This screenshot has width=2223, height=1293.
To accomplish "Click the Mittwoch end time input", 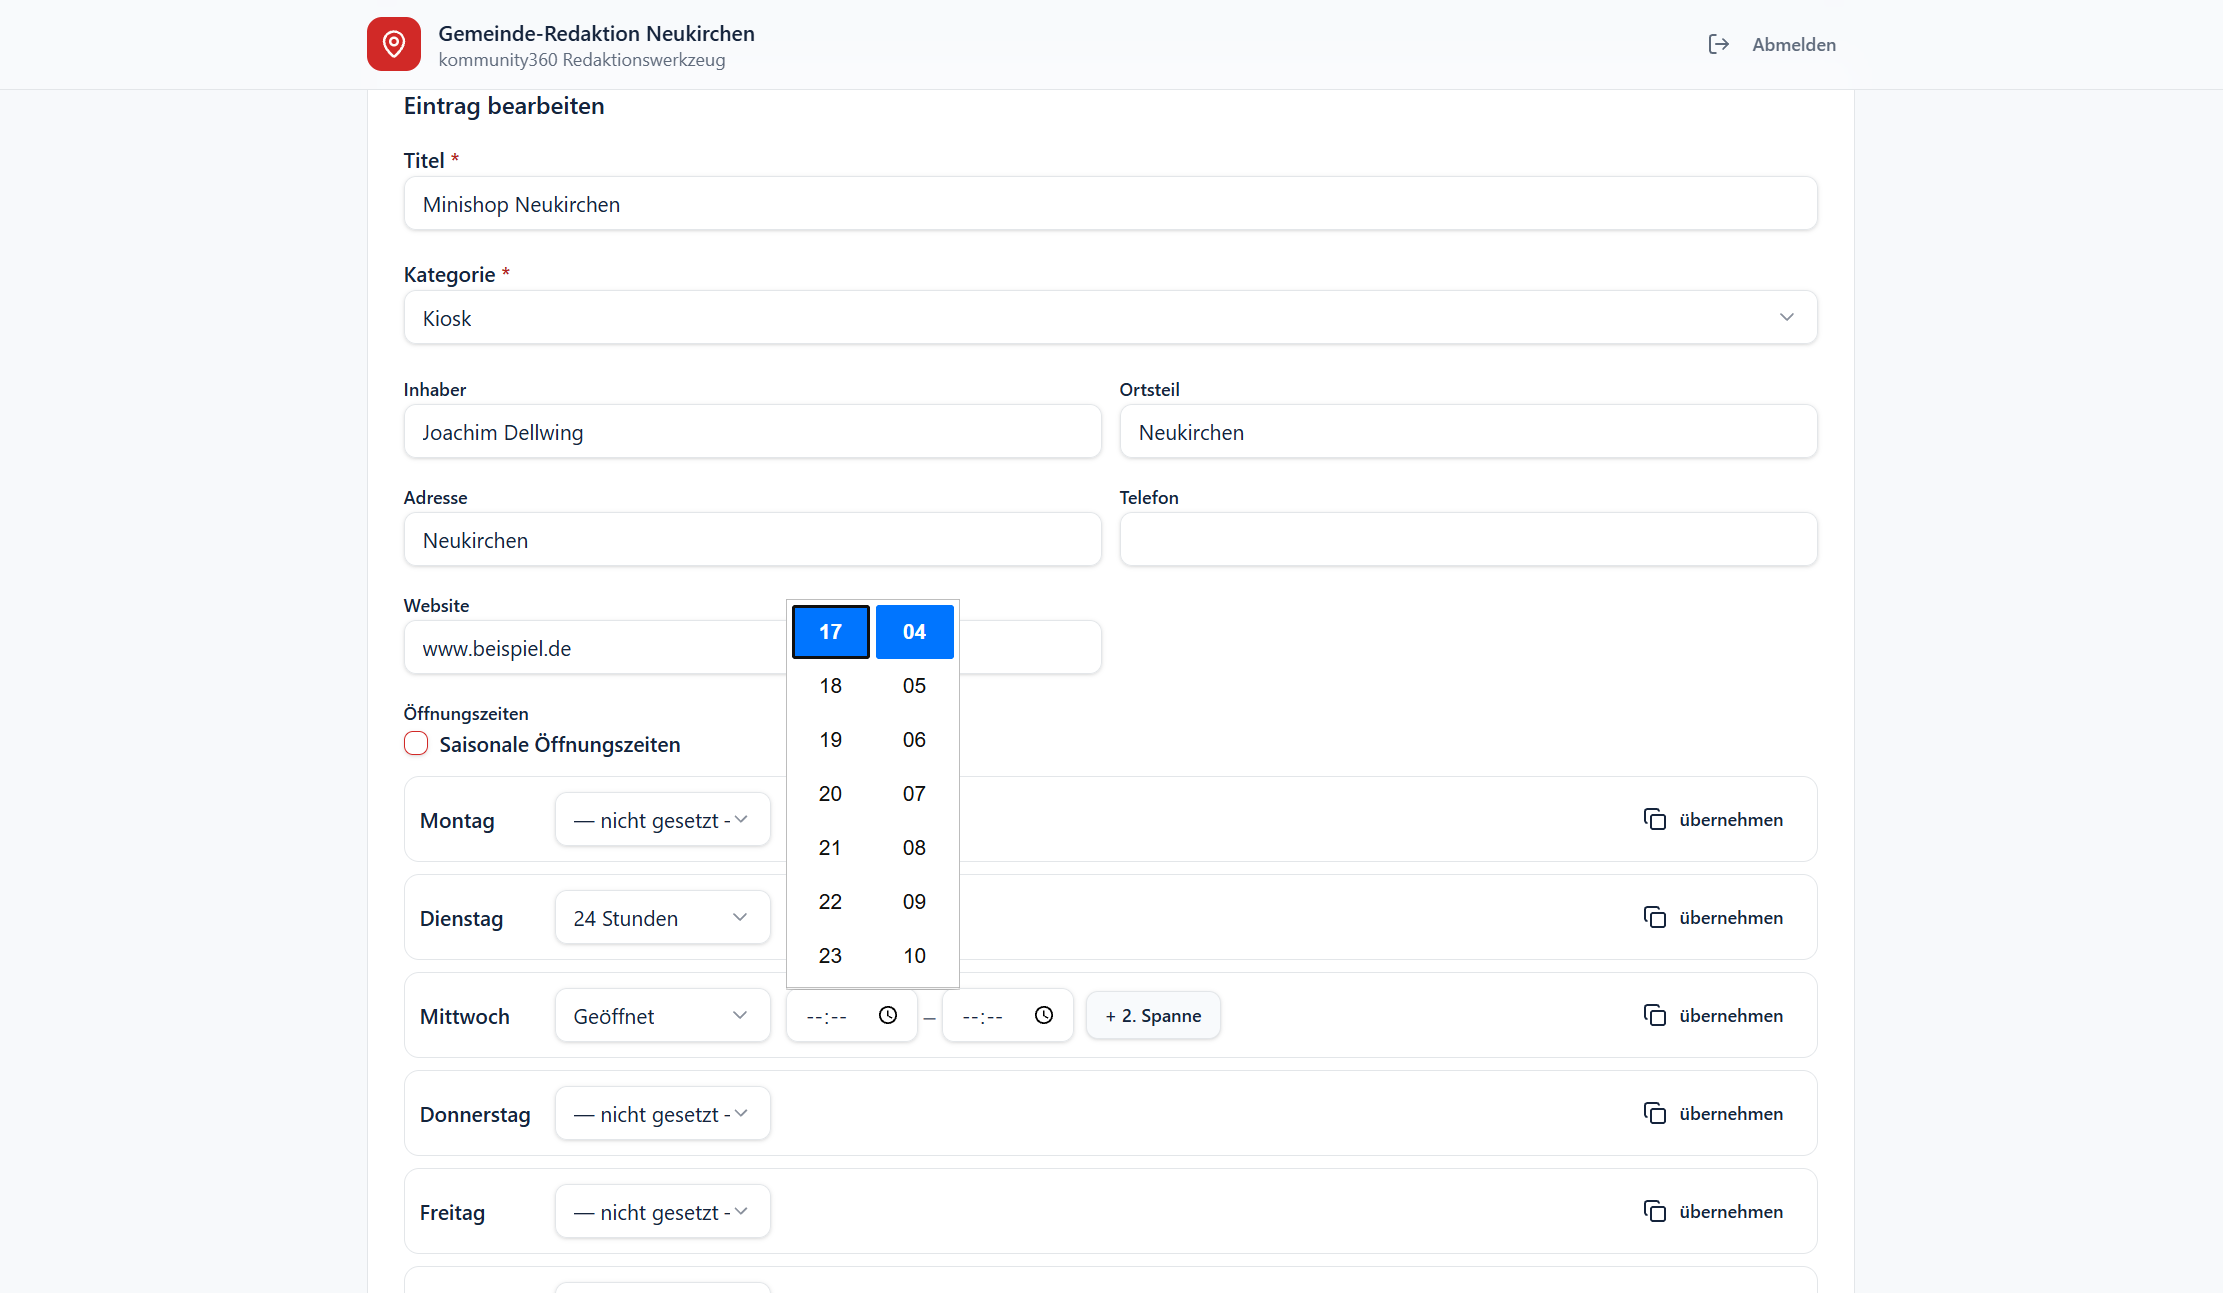I will (1007, 1015).
